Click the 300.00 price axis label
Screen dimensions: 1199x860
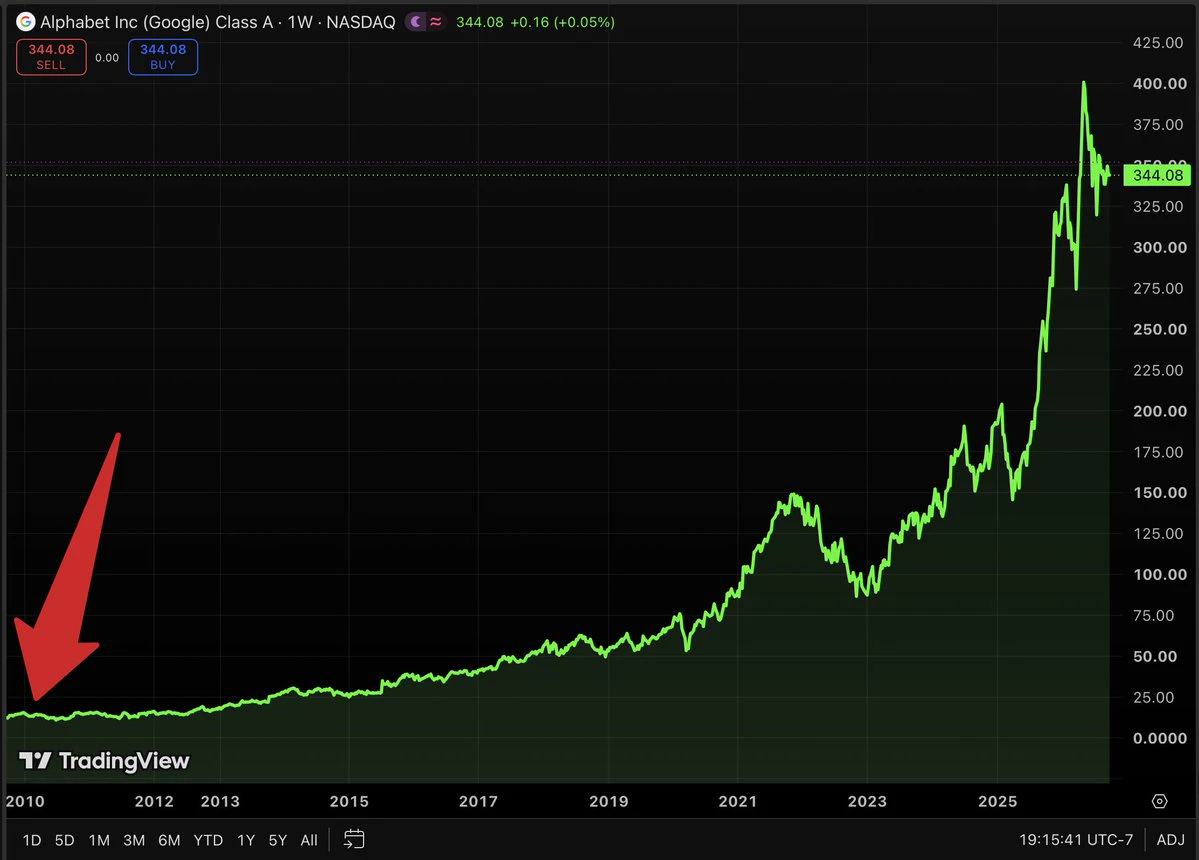tap(1159, 247)
